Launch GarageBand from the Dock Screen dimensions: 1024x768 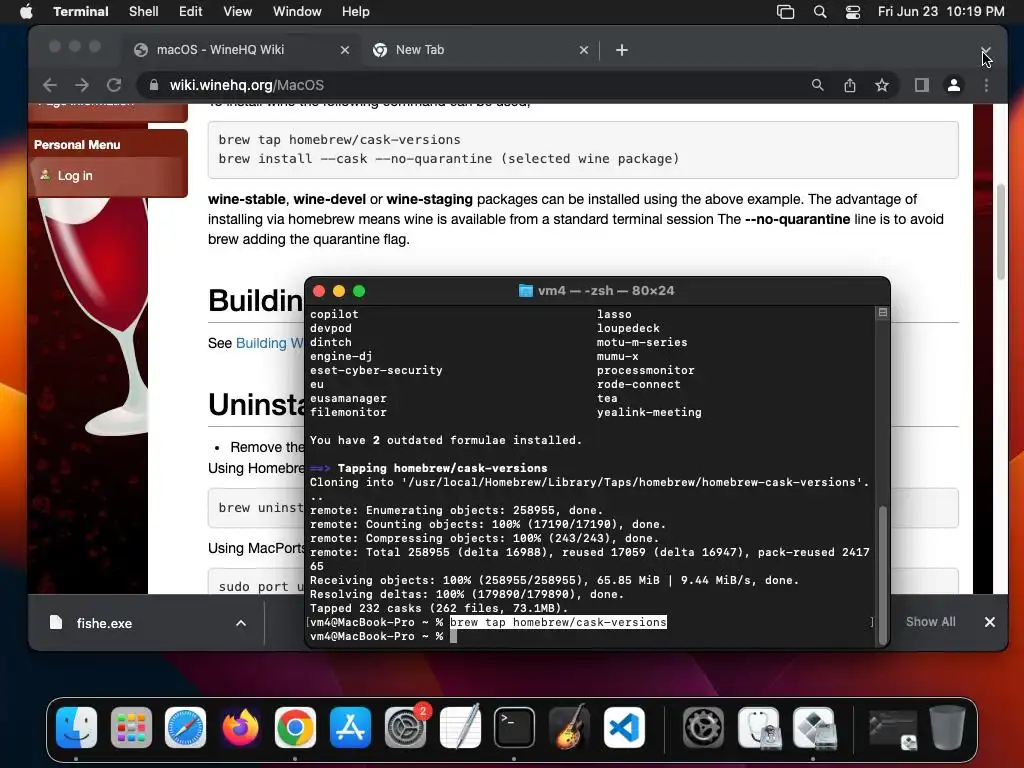pos(569,728)
